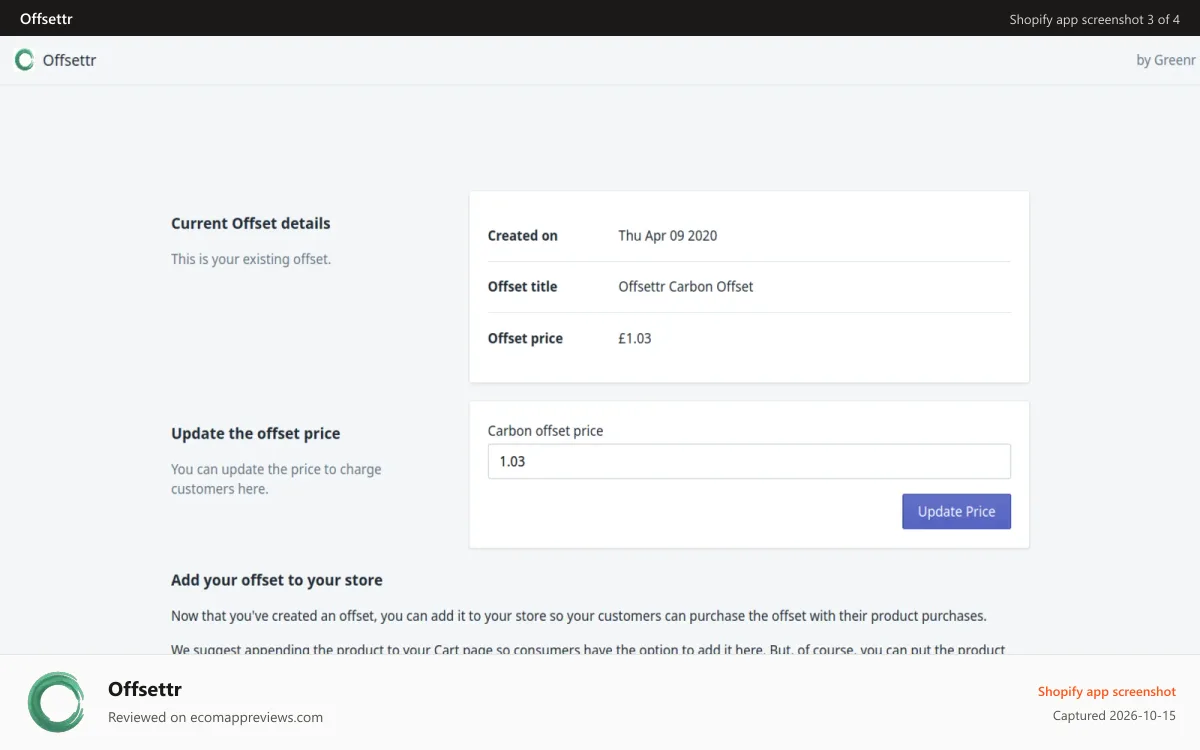Click the '£1.03' offset price value
Viewport: 1200px width, 750px height.
tap(634, 338)
